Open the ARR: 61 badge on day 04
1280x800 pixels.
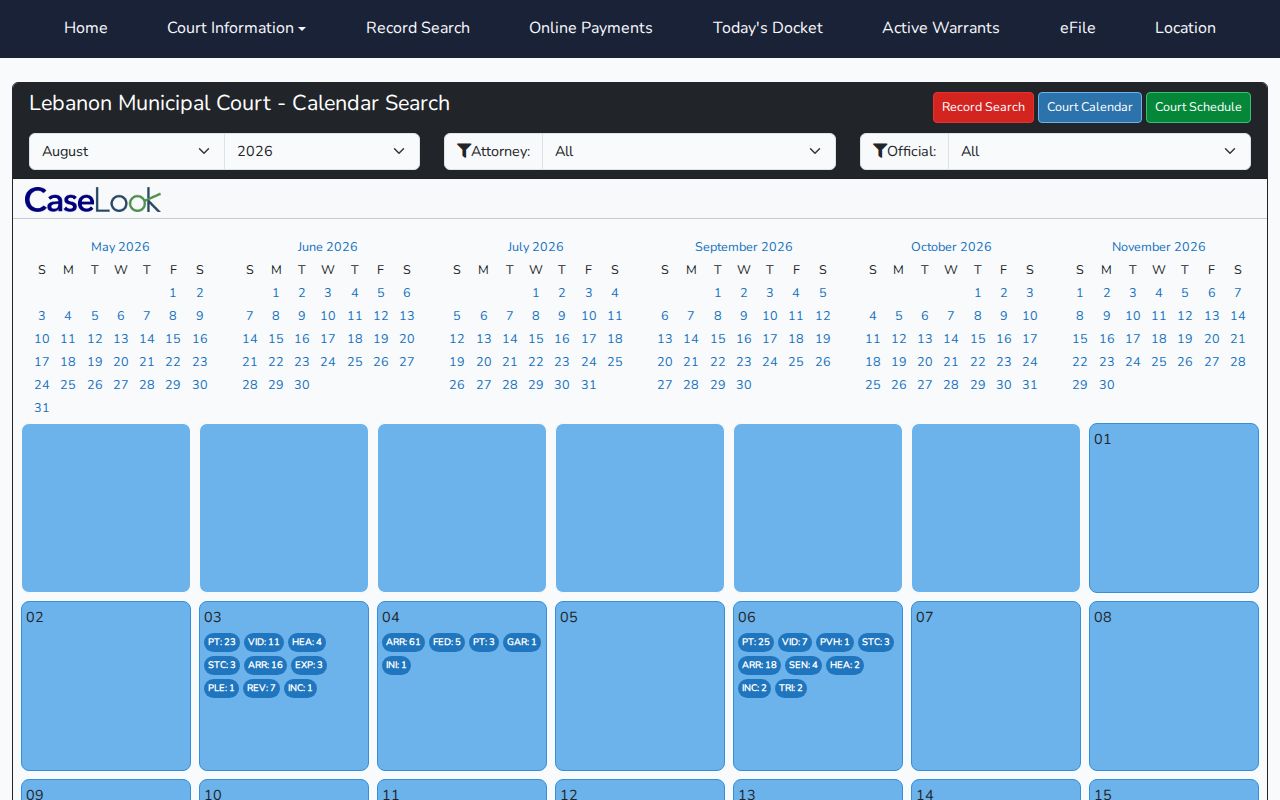coord(403,642)
